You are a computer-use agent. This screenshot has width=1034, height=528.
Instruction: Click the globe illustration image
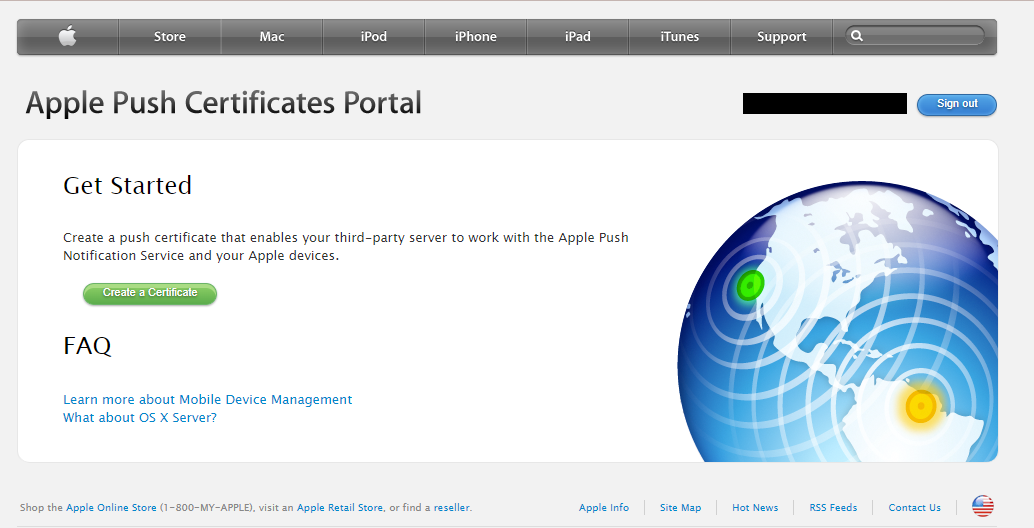pyautogui.click(x=837, y=321)
